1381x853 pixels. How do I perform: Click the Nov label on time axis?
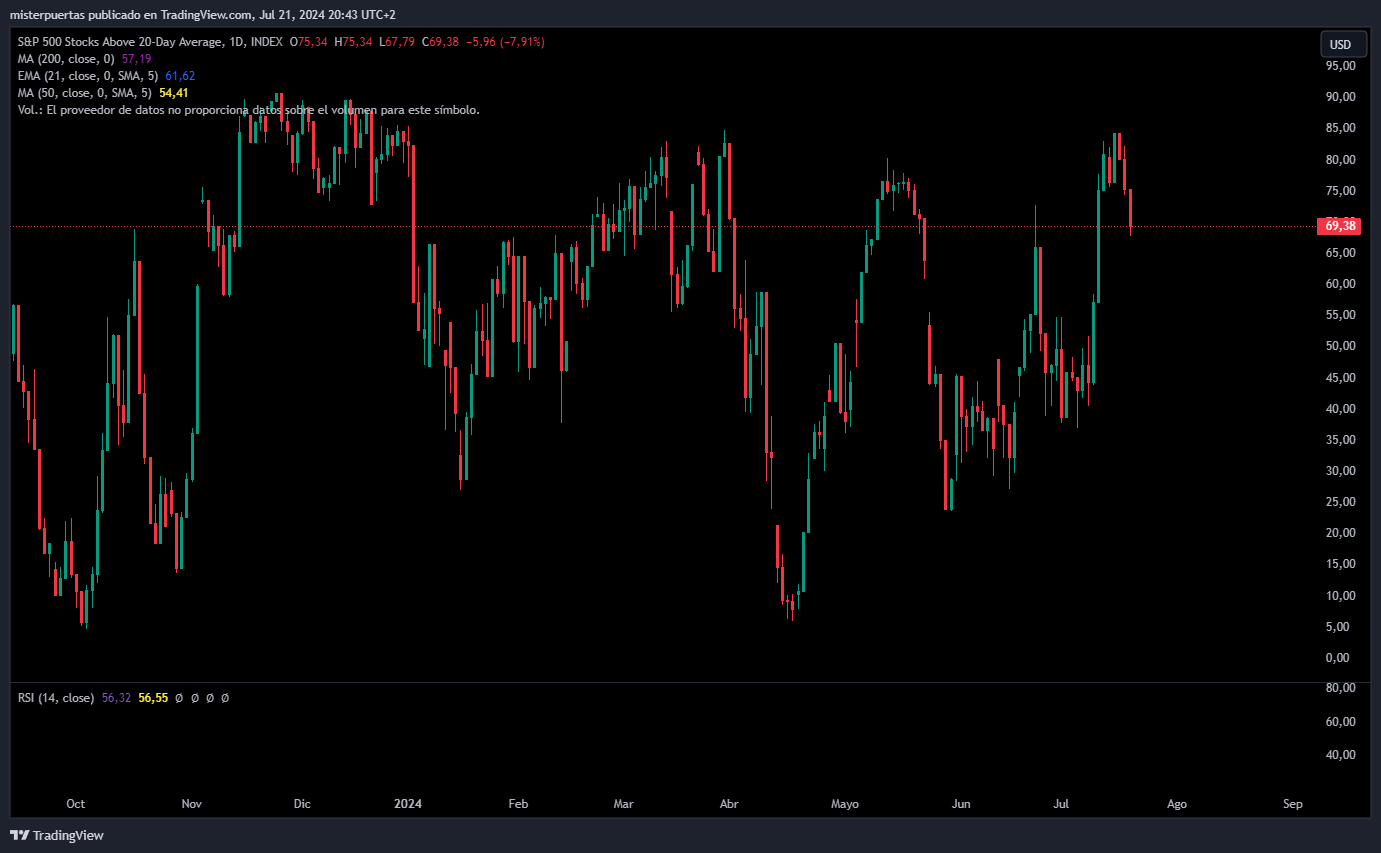[193, 804]
